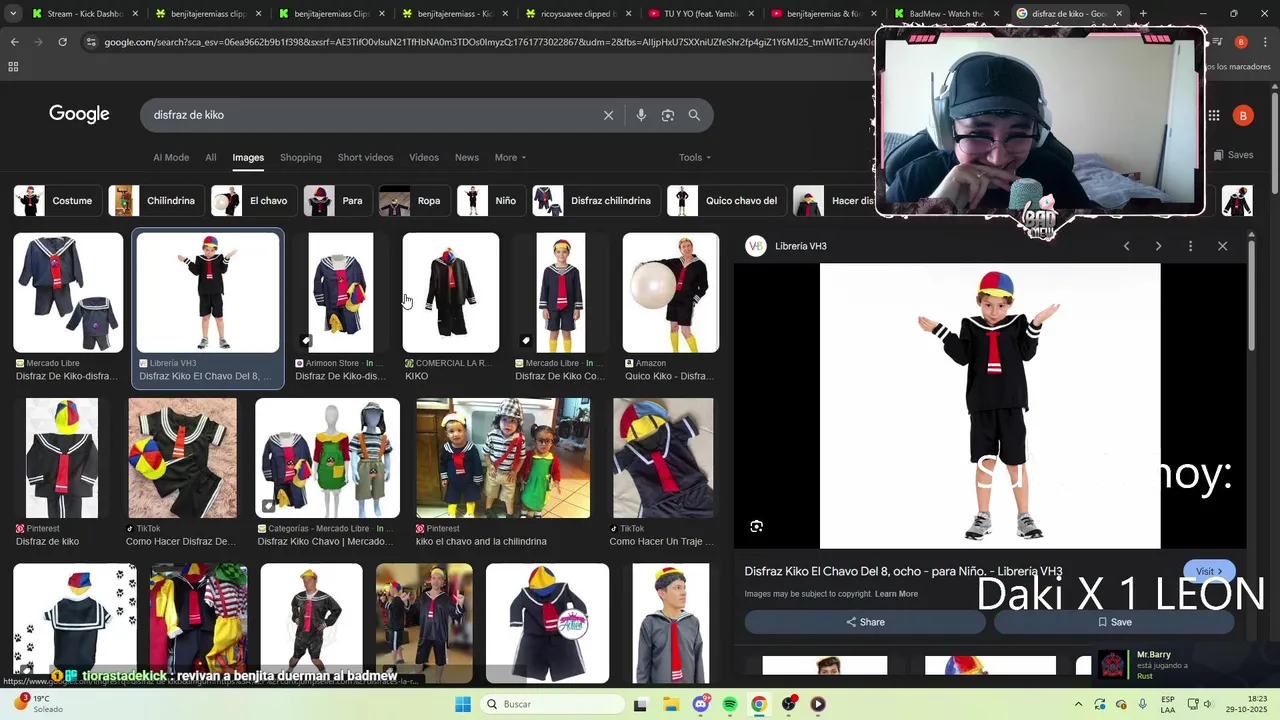The height and width of the screenshot is (720, 1280).
Task: Share the previewed image
Action: point(865,622)
